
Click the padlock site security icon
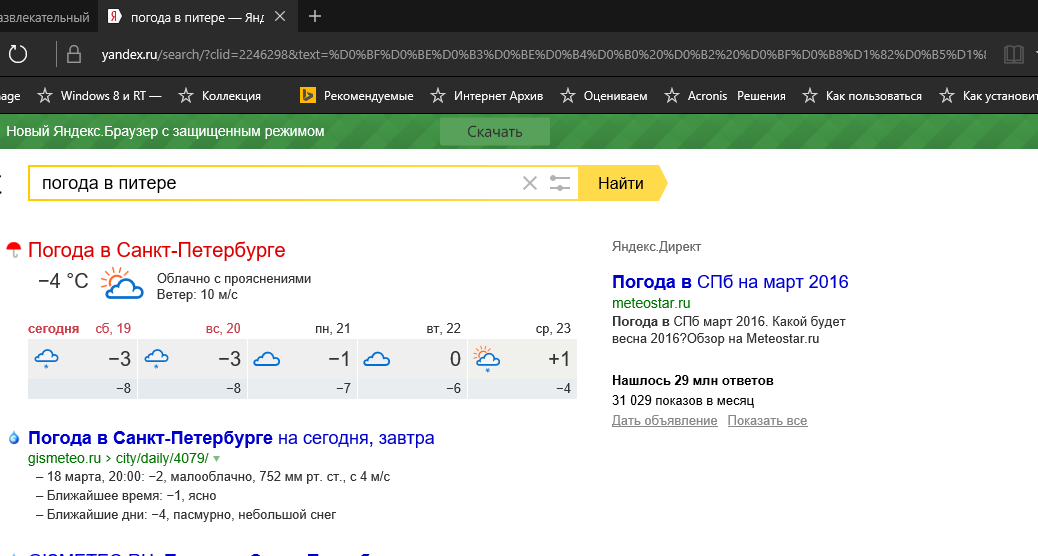pyautogui.click(x=73, y=54)
